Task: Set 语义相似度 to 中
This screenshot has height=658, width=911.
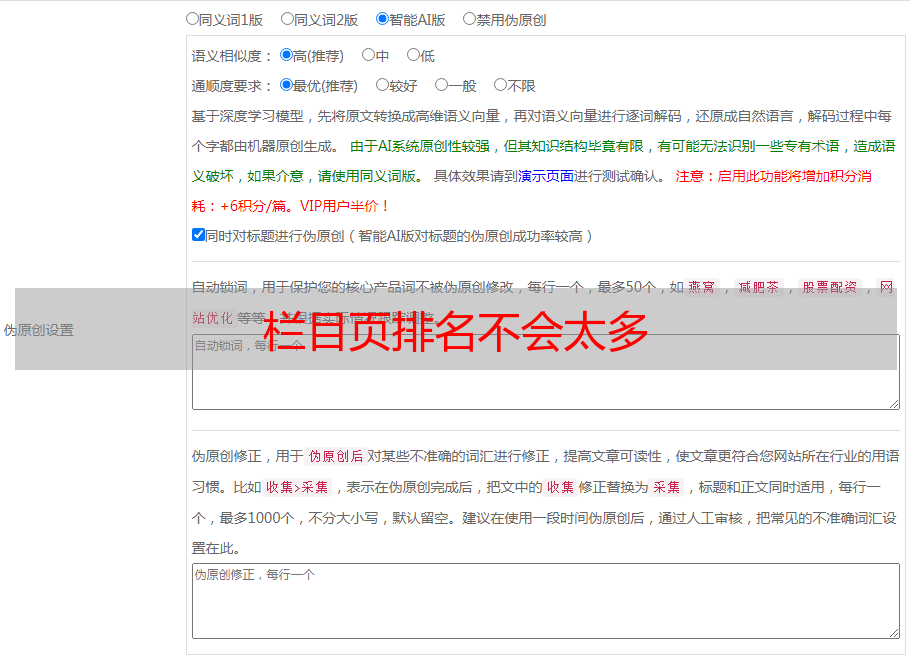Action: [x=368, y=56]
